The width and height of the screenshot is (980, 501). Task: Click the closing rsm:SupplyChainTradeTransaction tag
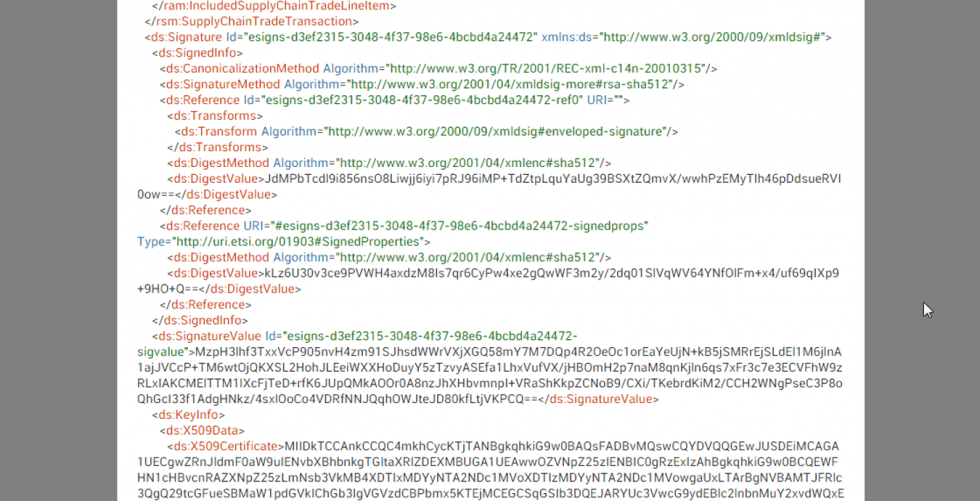pyautogui.click(x=251, y=21)
